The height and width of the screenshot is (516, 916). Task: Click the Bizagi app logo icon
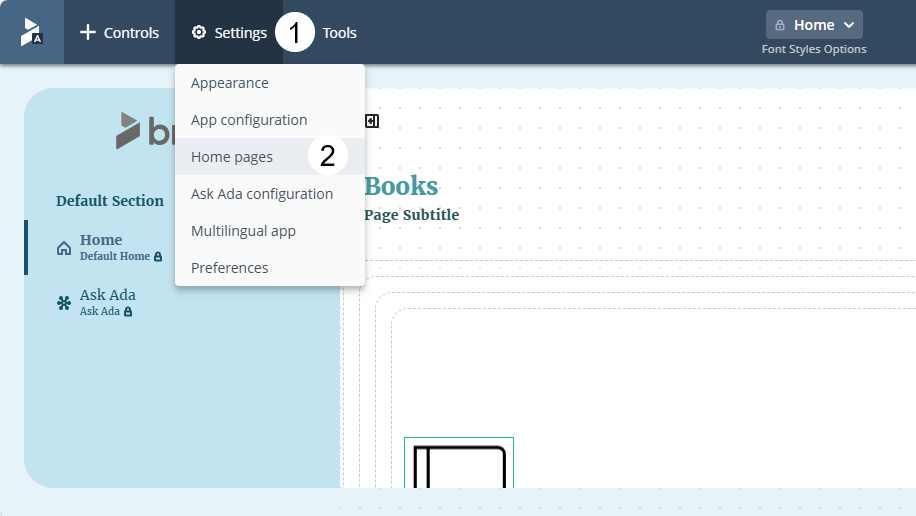32,32
